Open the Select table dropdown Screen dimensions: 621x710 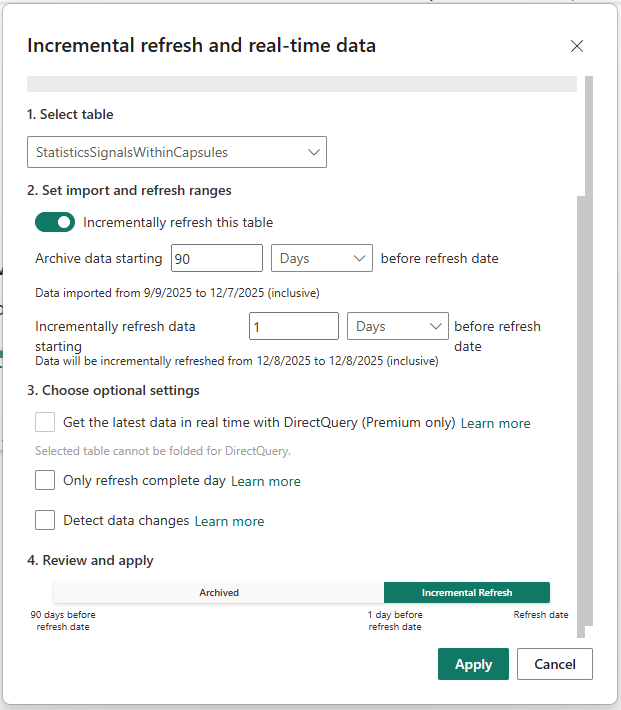tap(176, 152)
